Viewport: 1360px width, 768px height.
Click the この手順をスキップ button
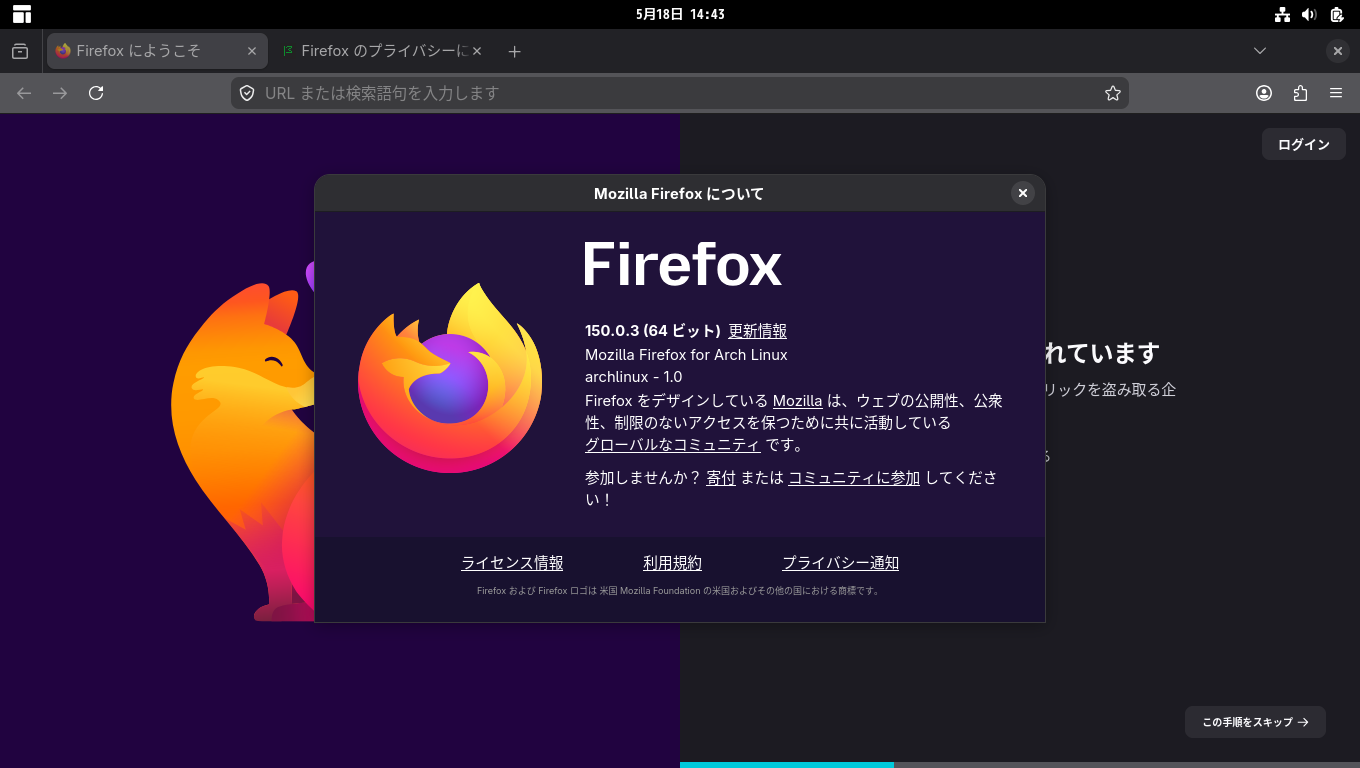point(1255,722)
